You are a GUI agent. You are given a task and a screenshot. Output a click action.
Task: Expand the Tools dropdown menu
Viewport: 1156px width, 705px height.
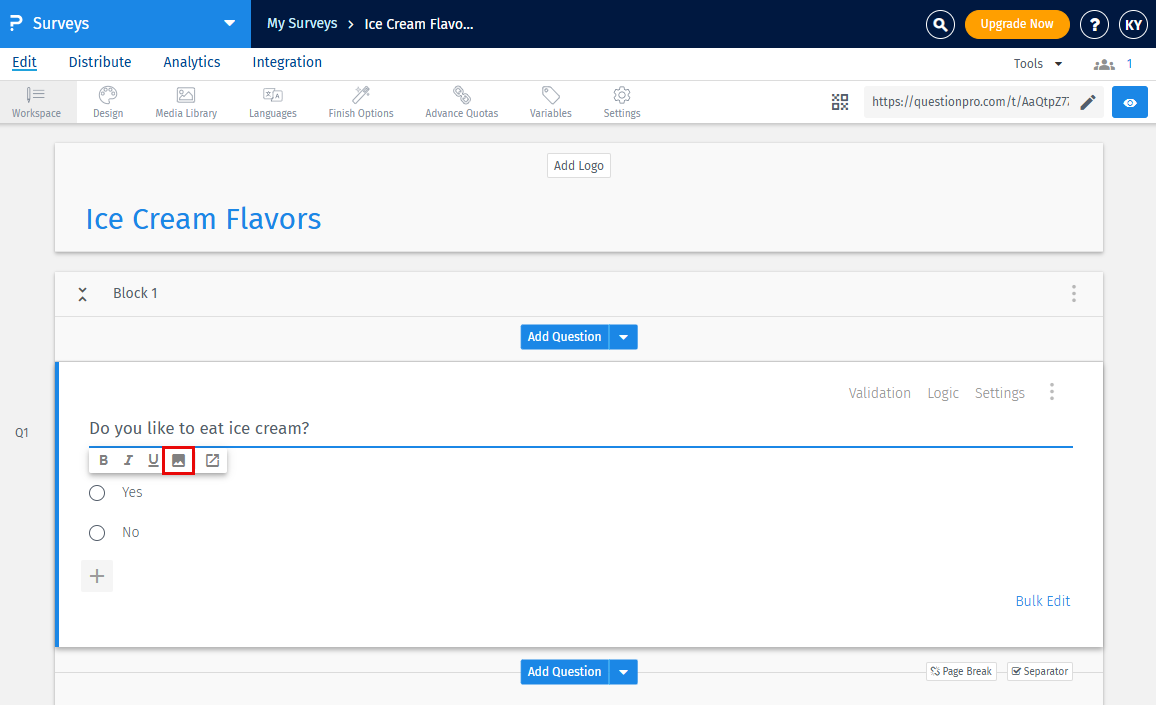pos(1038,64)
